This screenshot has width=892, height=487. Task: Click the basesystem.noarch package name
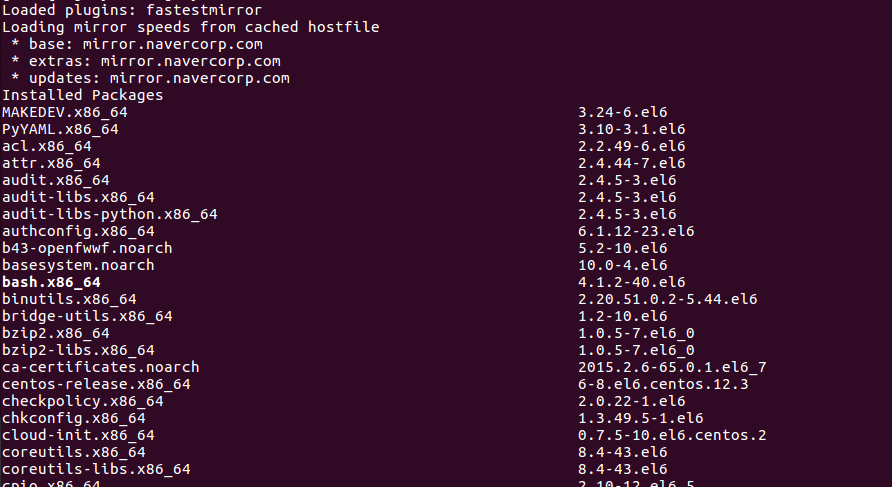coord(79,265)
